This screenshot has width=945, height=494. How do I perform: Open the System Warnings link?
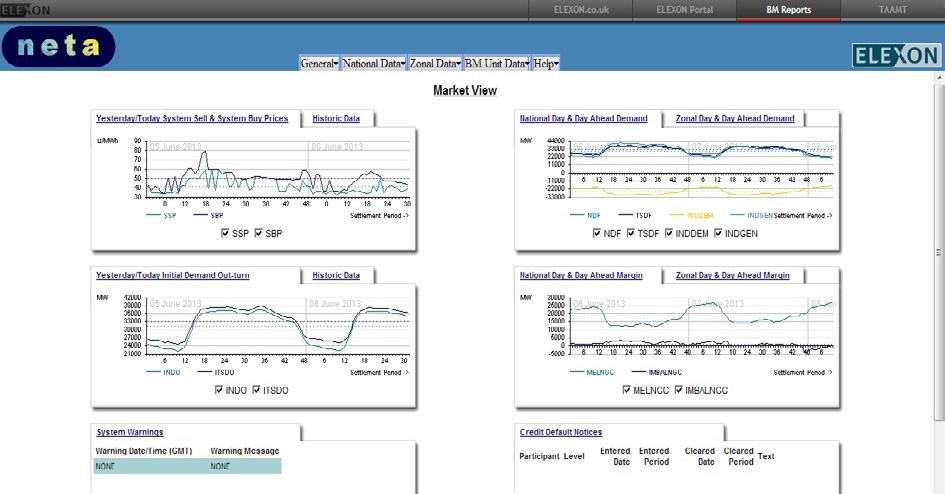(x=130, y=432)
